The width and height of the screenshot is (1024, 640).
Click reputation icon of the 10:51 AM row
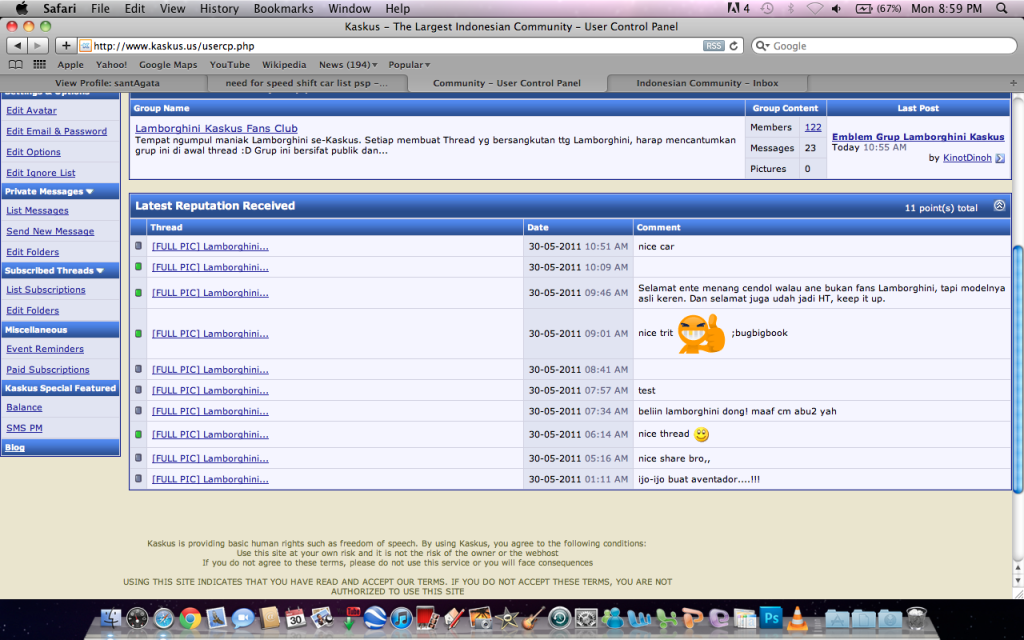[x=138, y=246]
